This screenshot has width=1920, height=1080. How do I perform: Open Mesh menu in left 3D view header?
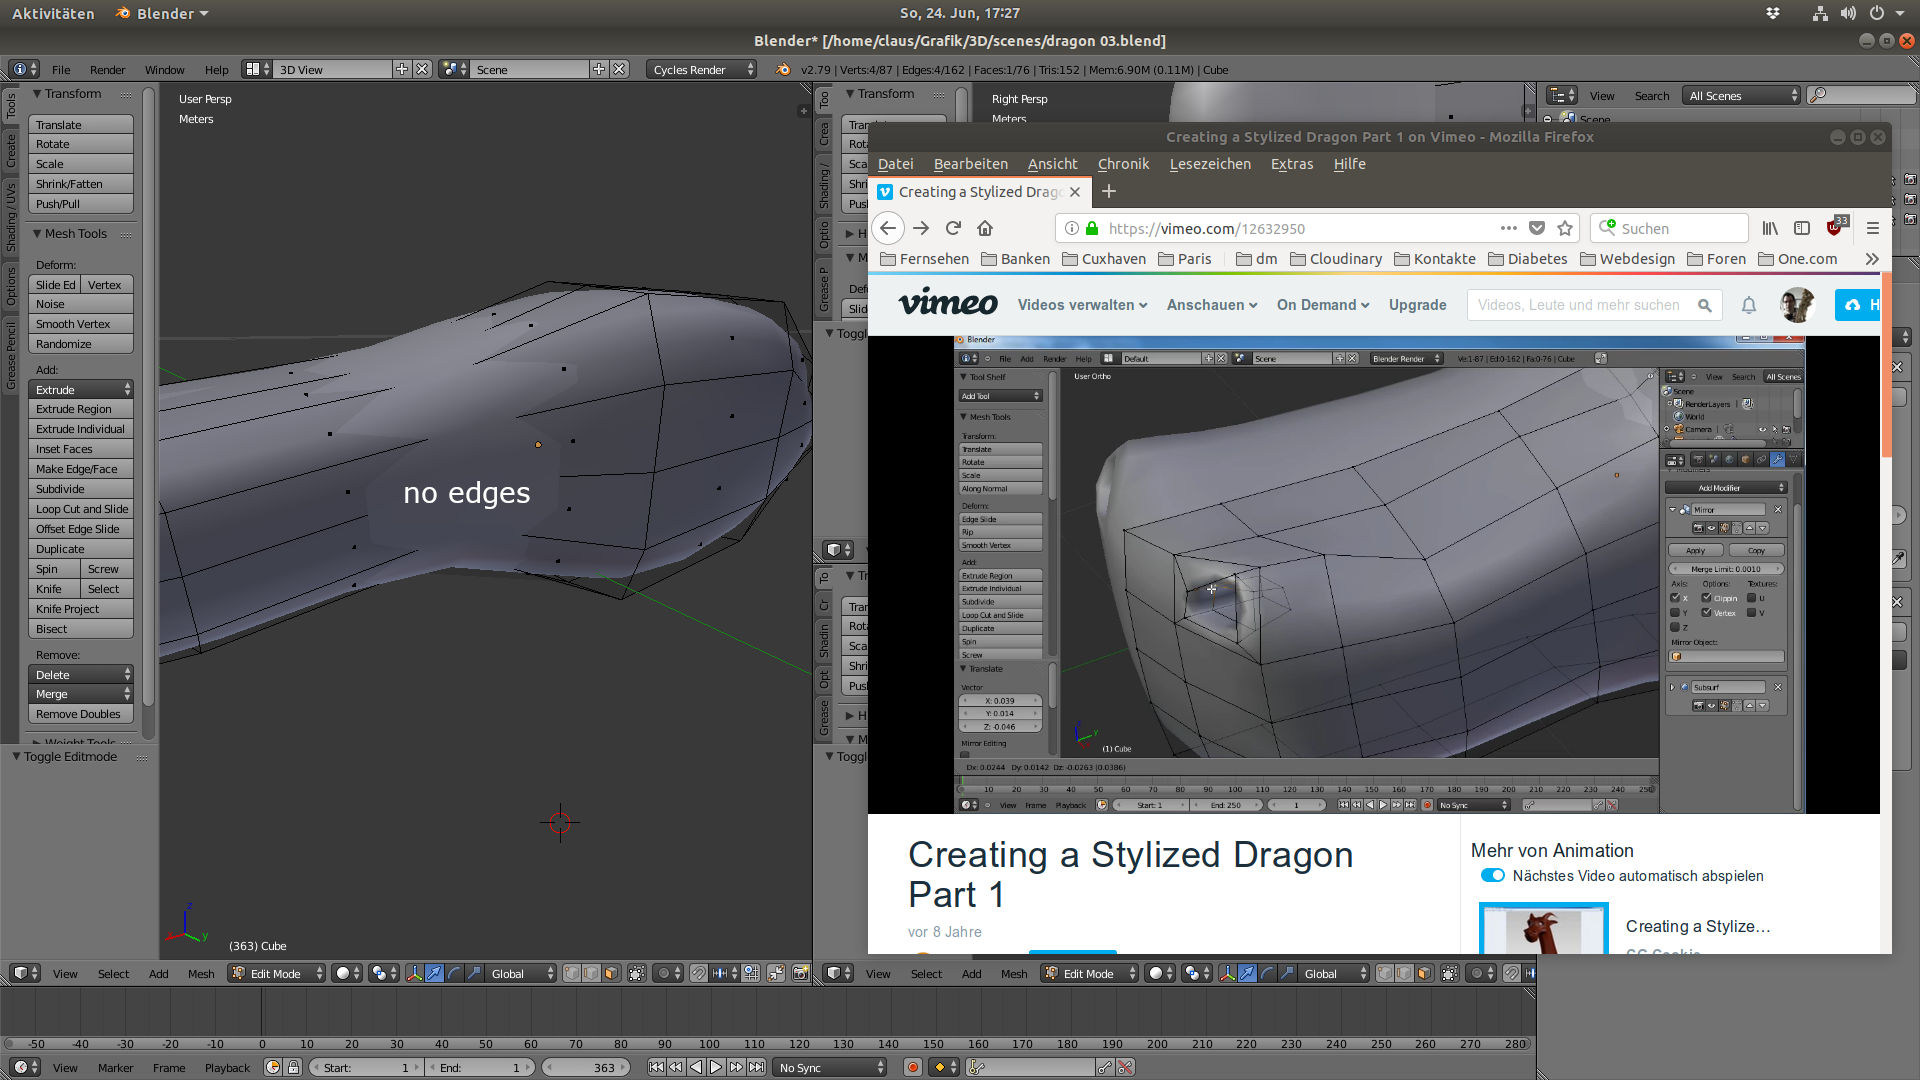point(201,973)
